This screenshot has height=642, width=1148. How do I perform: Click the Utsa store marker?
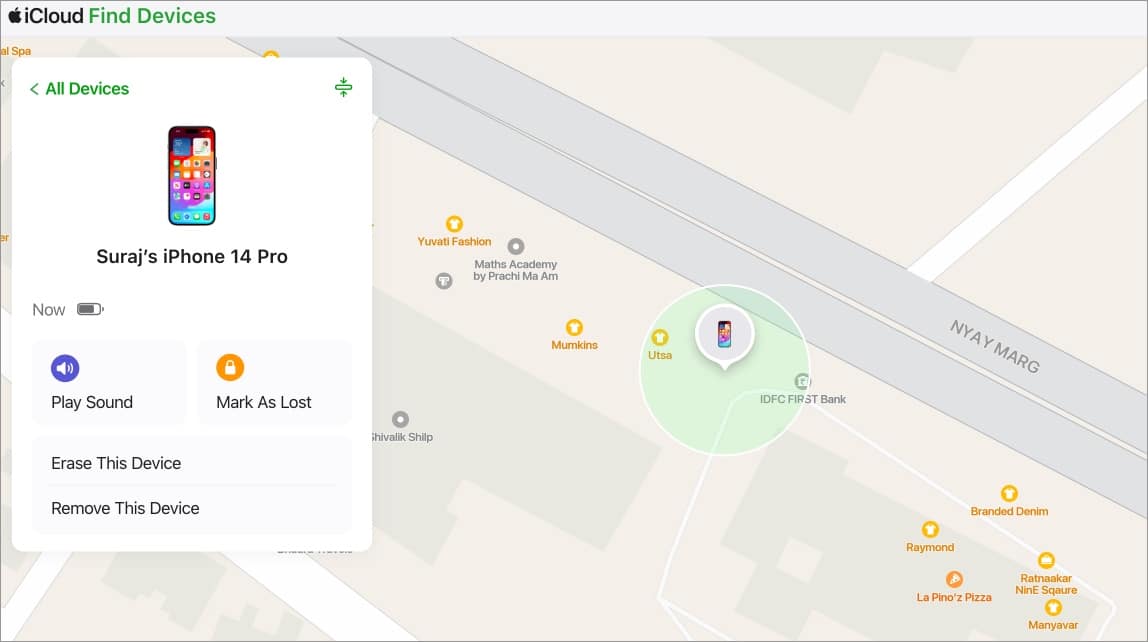(660, 337)
